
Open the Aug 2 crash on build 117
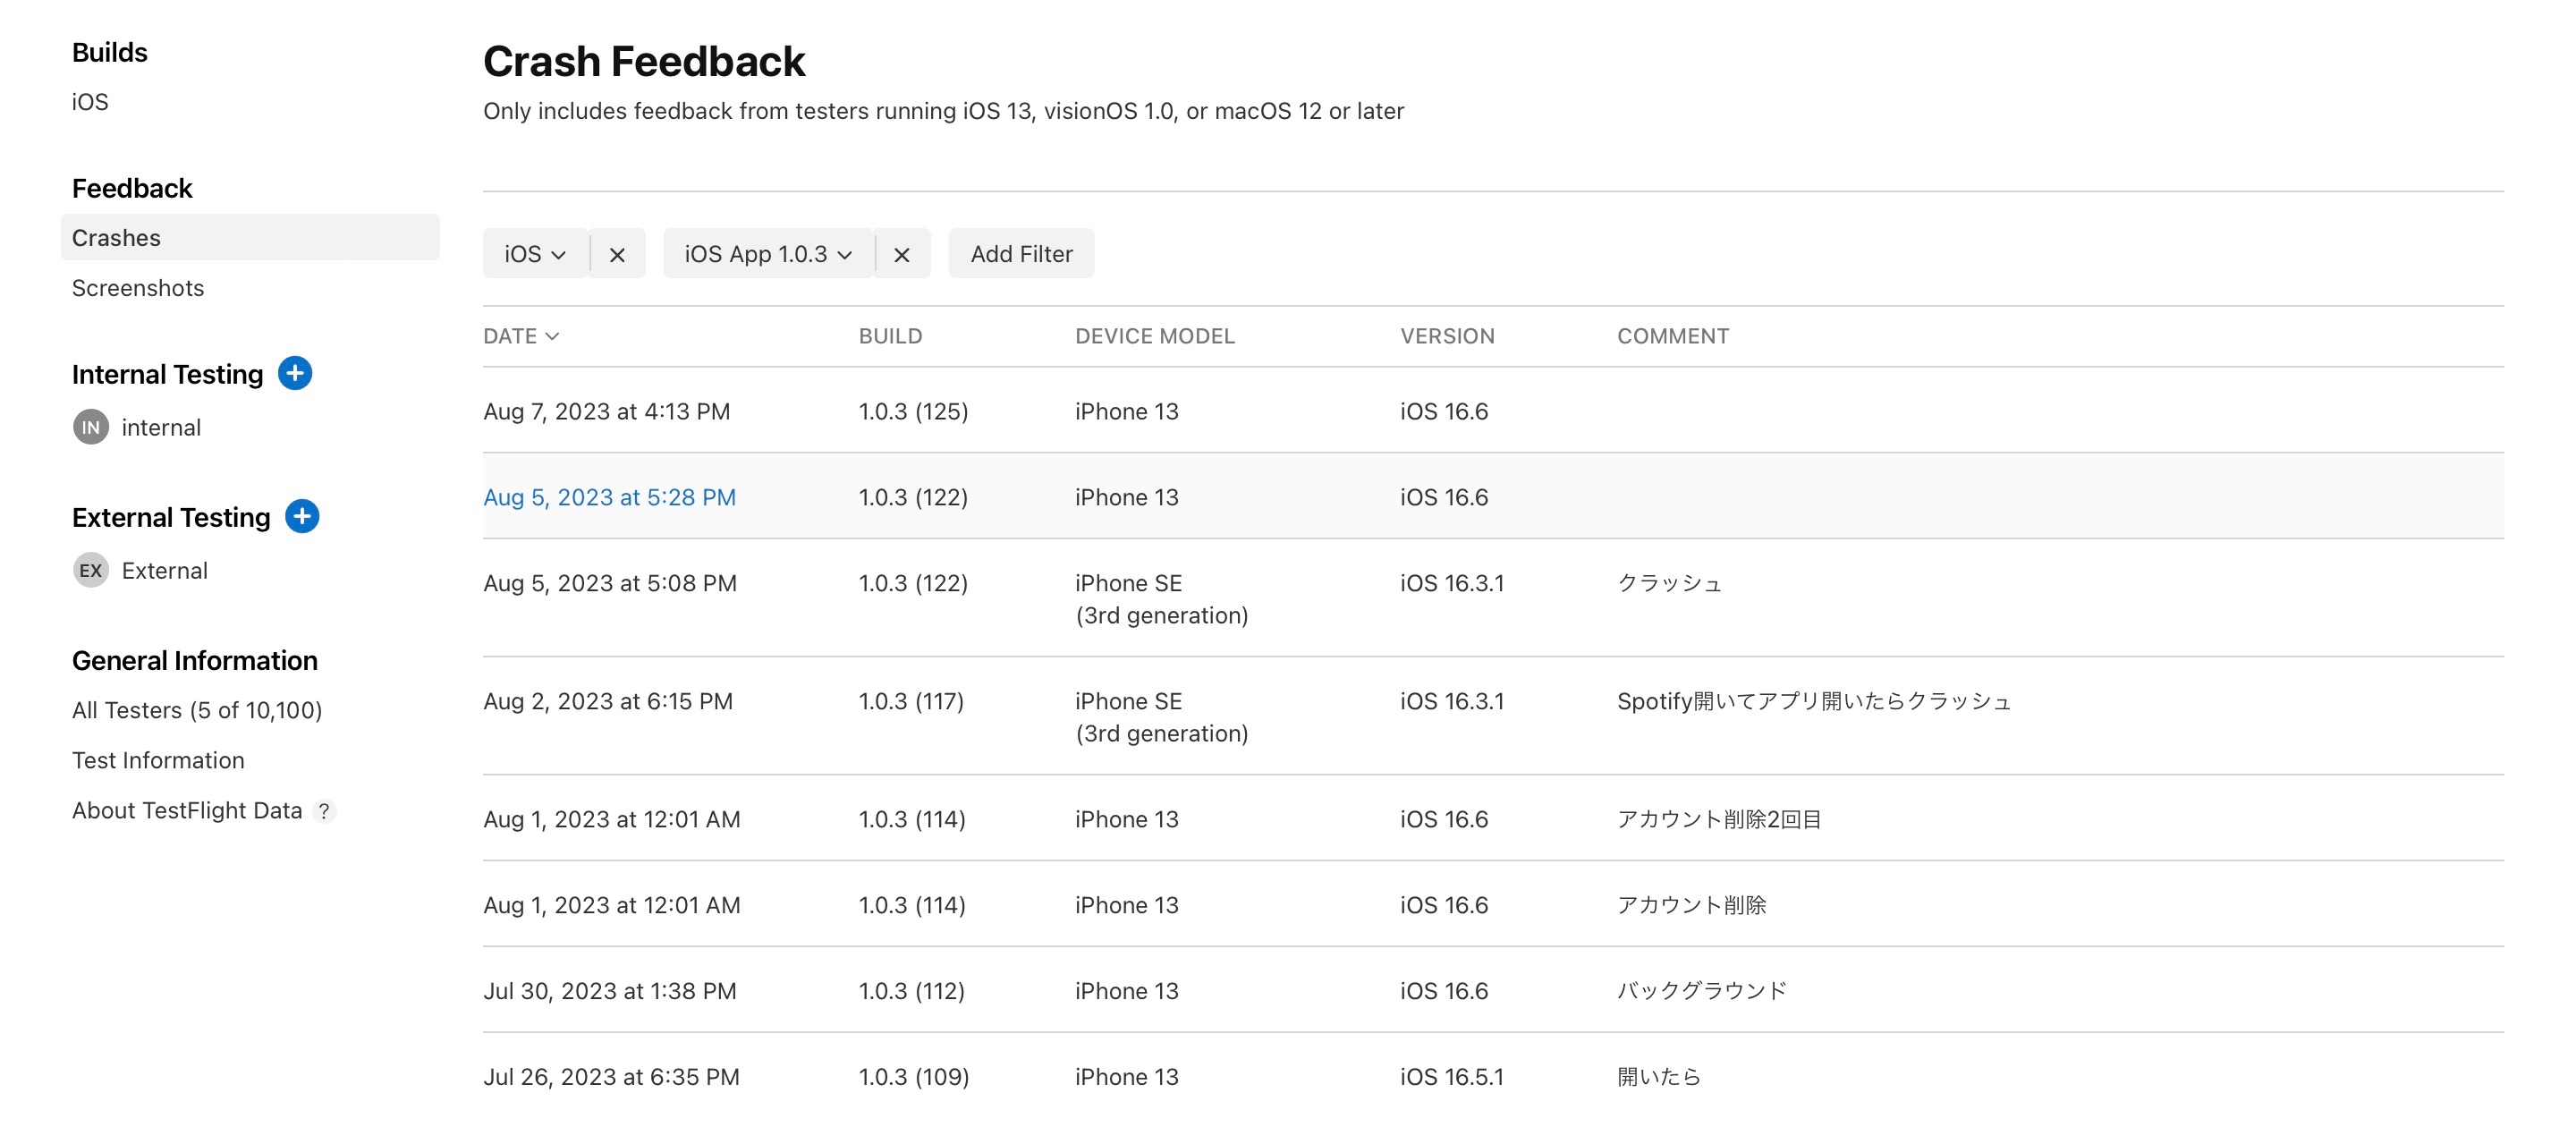point(608,701)
